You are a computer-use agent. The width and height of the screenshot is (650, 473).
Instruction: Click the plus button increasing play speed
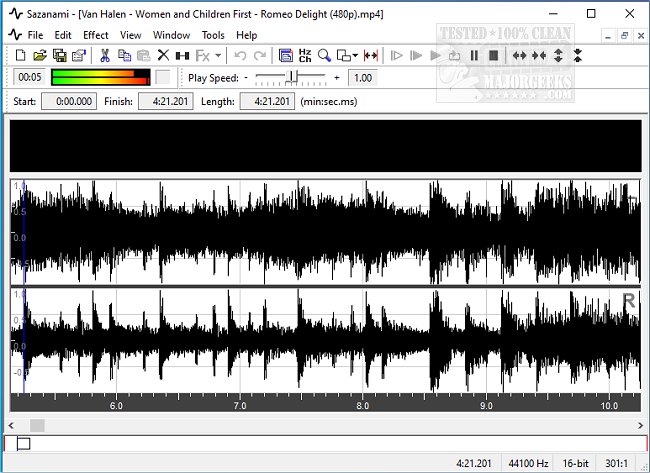(337, 78)
